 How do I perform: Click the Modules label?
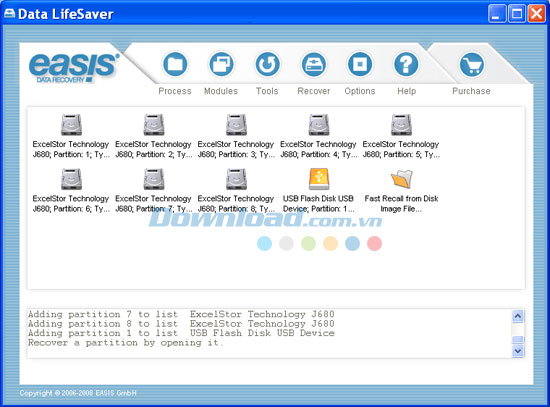tap(221, 91)
